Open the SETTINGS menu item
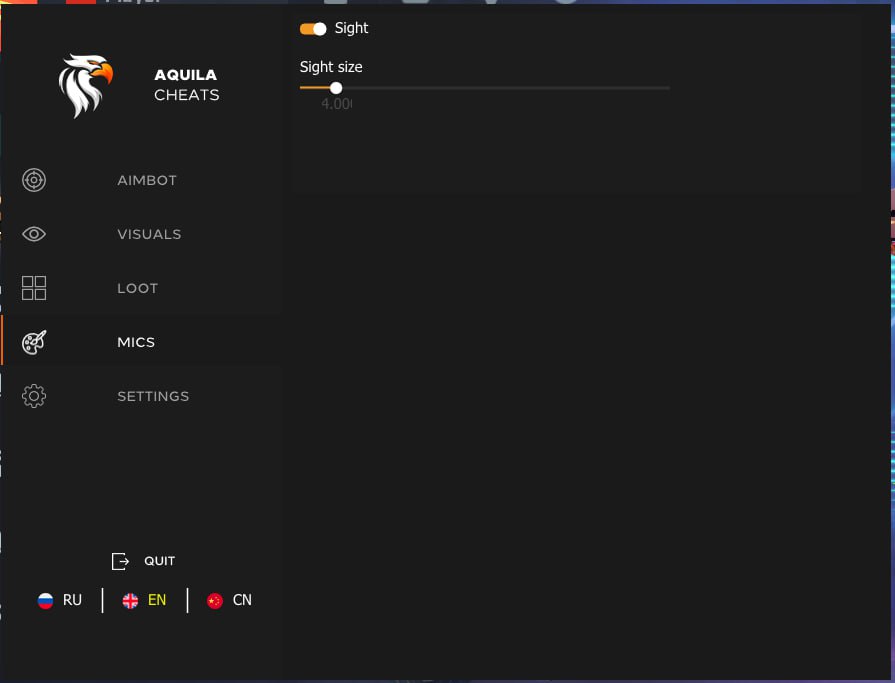This screenshot has height=683, width=895. pos(153,396)
